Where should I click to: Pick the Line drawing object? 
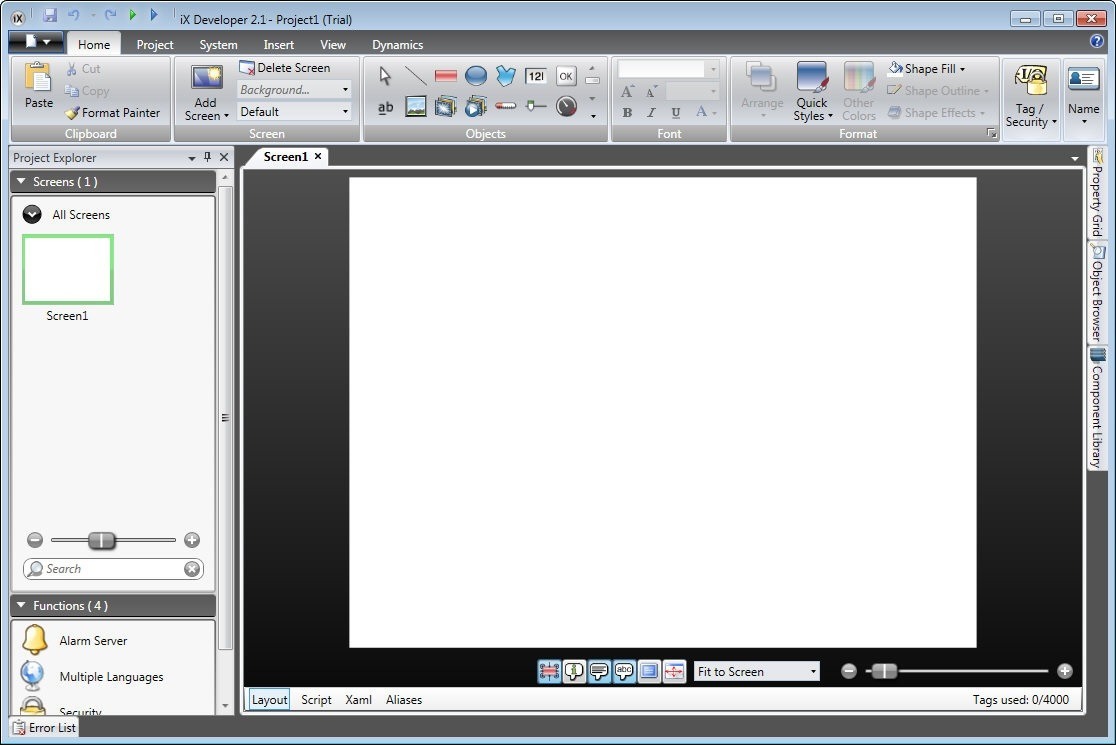(415, 75)
